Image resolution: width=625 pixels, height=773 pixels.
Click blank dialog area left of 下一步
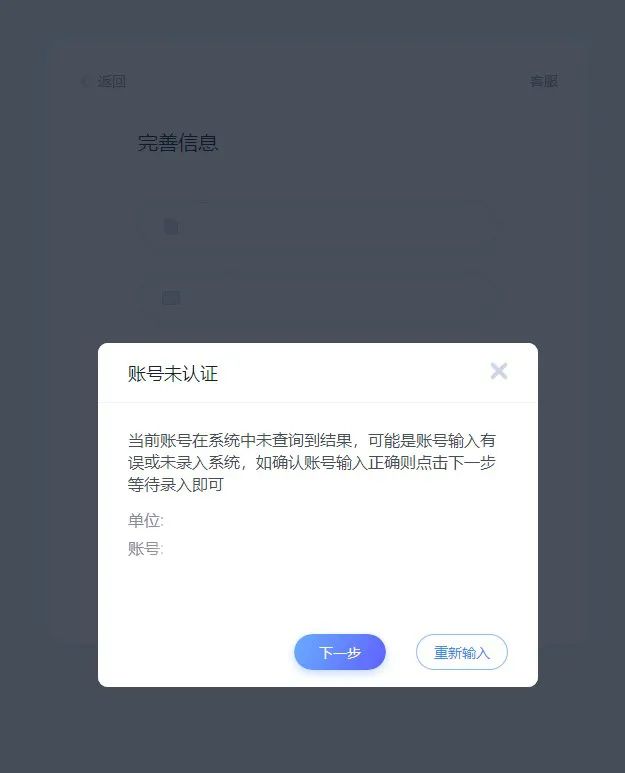(197, 652)
